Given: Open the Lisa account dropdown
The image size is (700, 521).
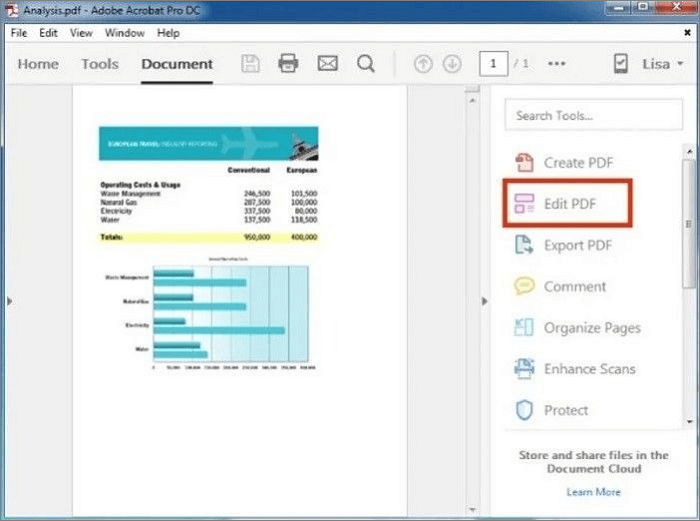Looking at the screenshot, I should pyautogui.click(x=662, y=64).
